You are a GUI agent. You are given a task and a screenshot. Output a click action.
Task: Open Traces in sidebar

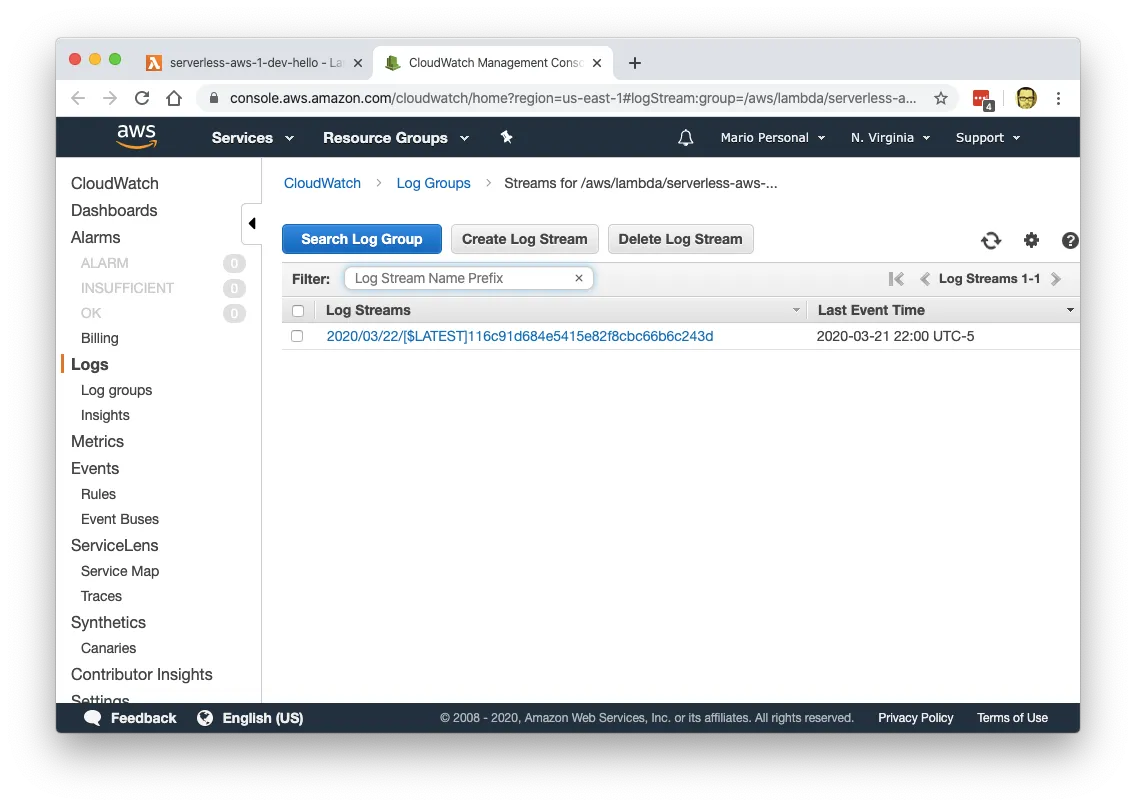tap(101, 596)
